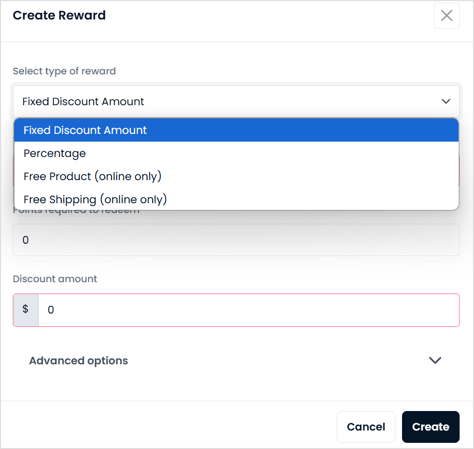This screenshot has width=474, height=449.
Task: Click the reward type dropdown chevron arrow
Action: (446, 101)
